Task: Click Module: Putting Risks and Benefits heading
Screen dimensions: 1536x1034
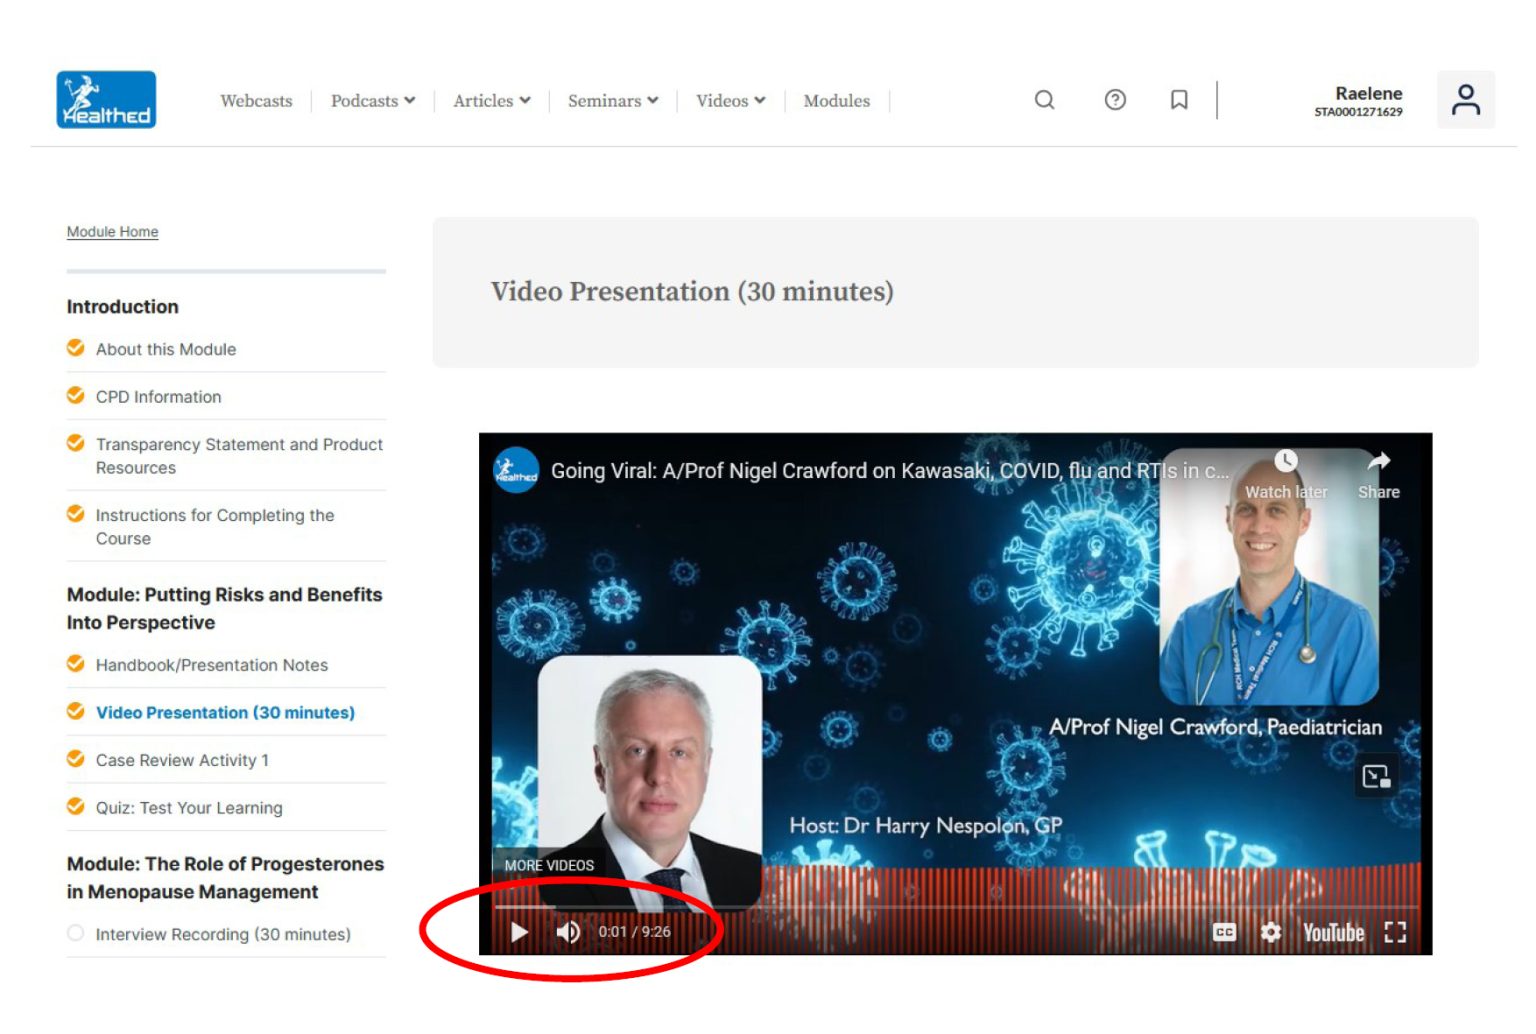Action: pos(225,608)
